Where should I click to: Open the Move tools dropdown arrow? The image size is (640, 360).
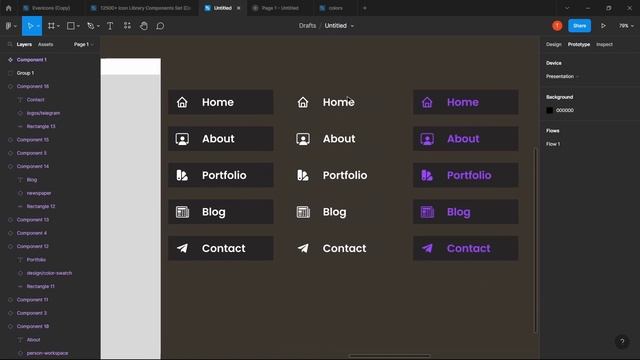click(x=38, y=26)
